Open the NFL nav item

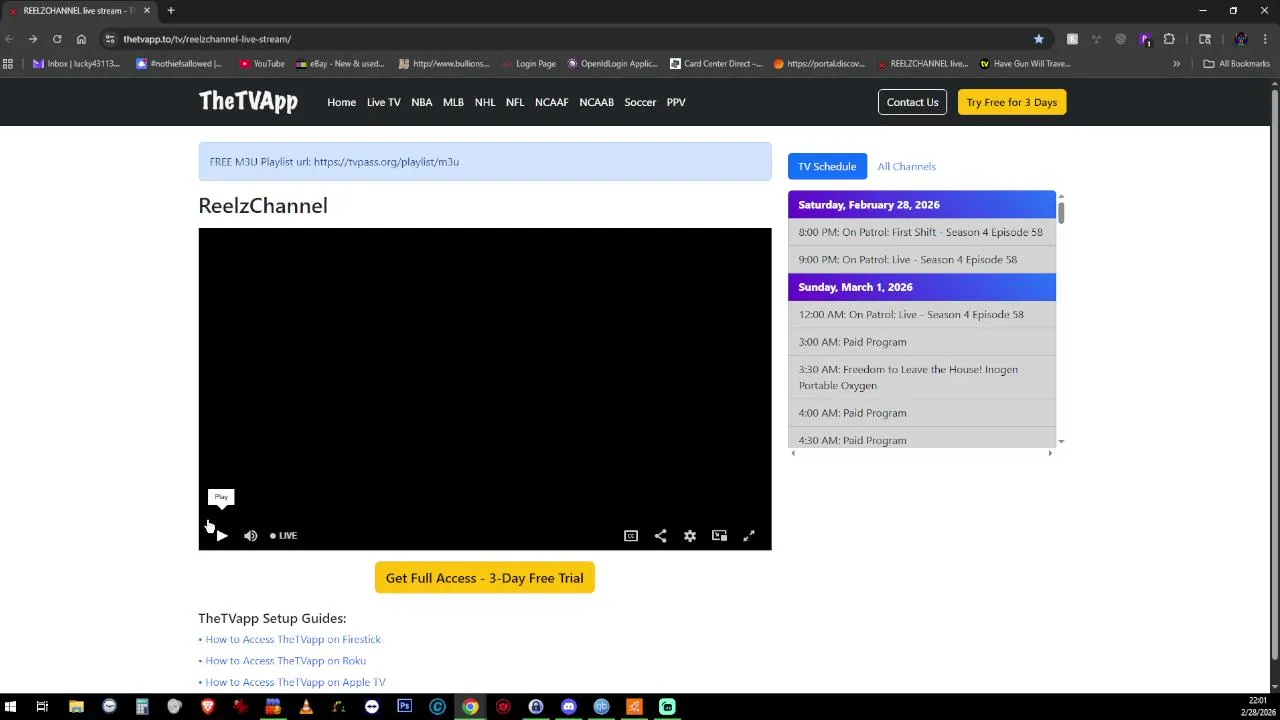coord(515,102)
